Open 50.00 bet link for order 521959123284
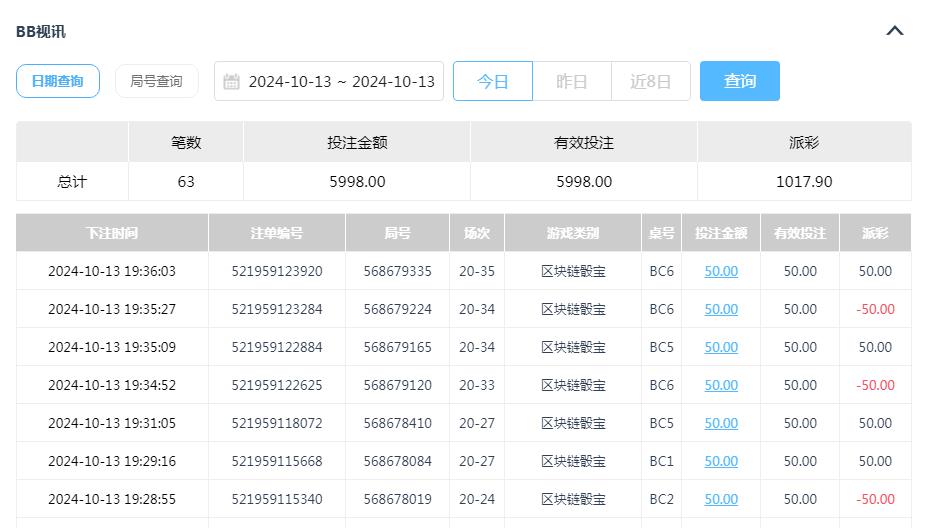Viewport: 942px width, 528px height. [x=721, y=309]
